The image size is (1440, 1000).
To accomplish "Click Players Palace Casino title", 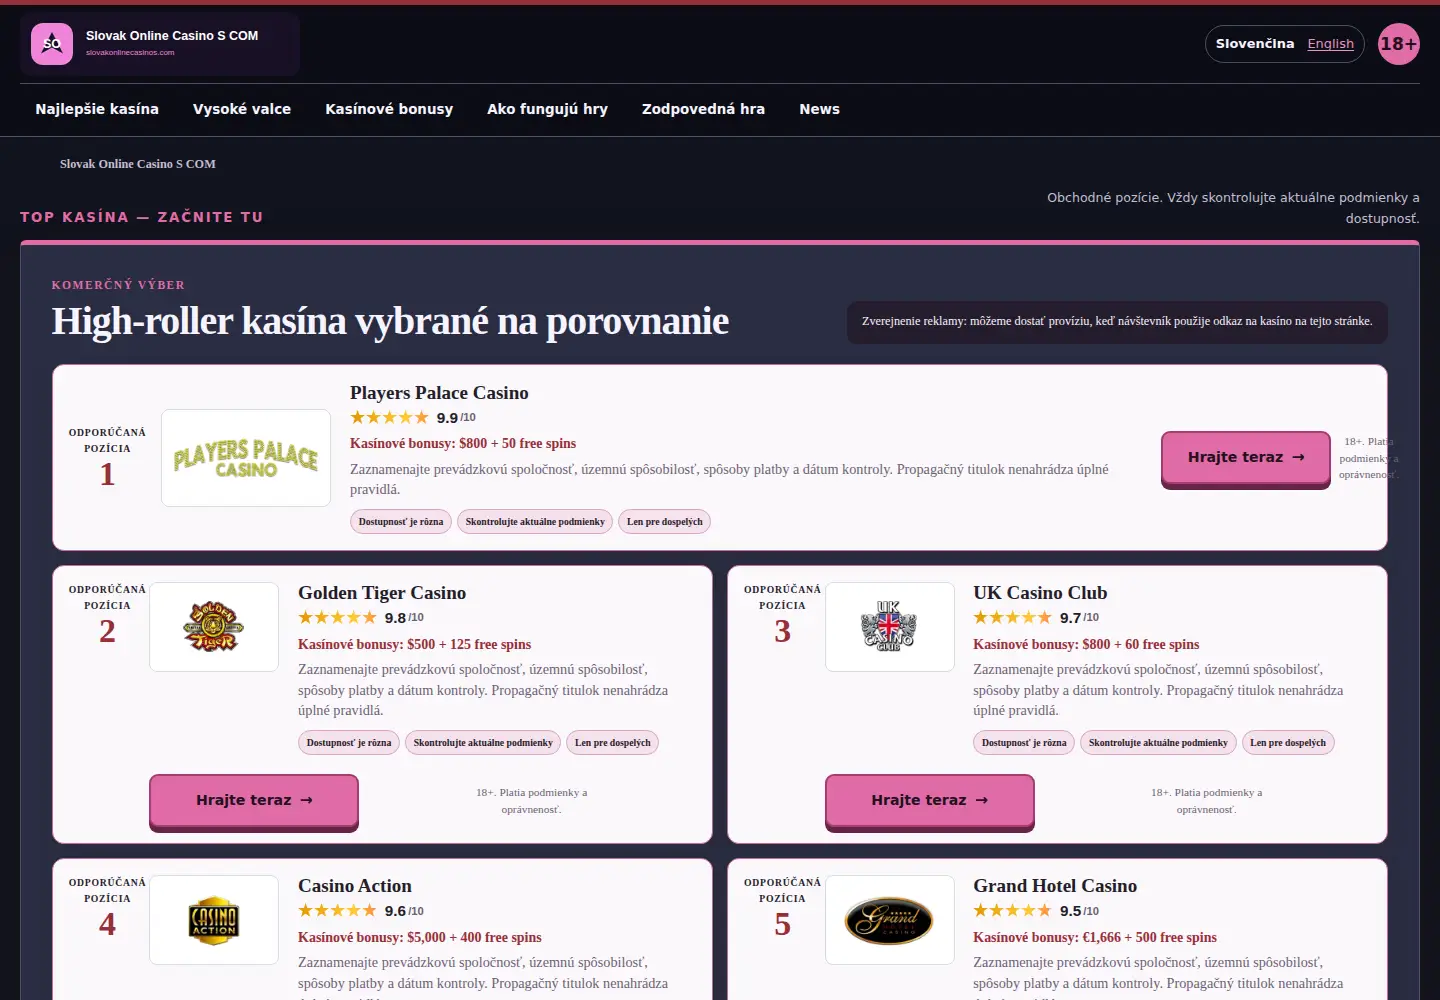I will click(x=439, y=393).
